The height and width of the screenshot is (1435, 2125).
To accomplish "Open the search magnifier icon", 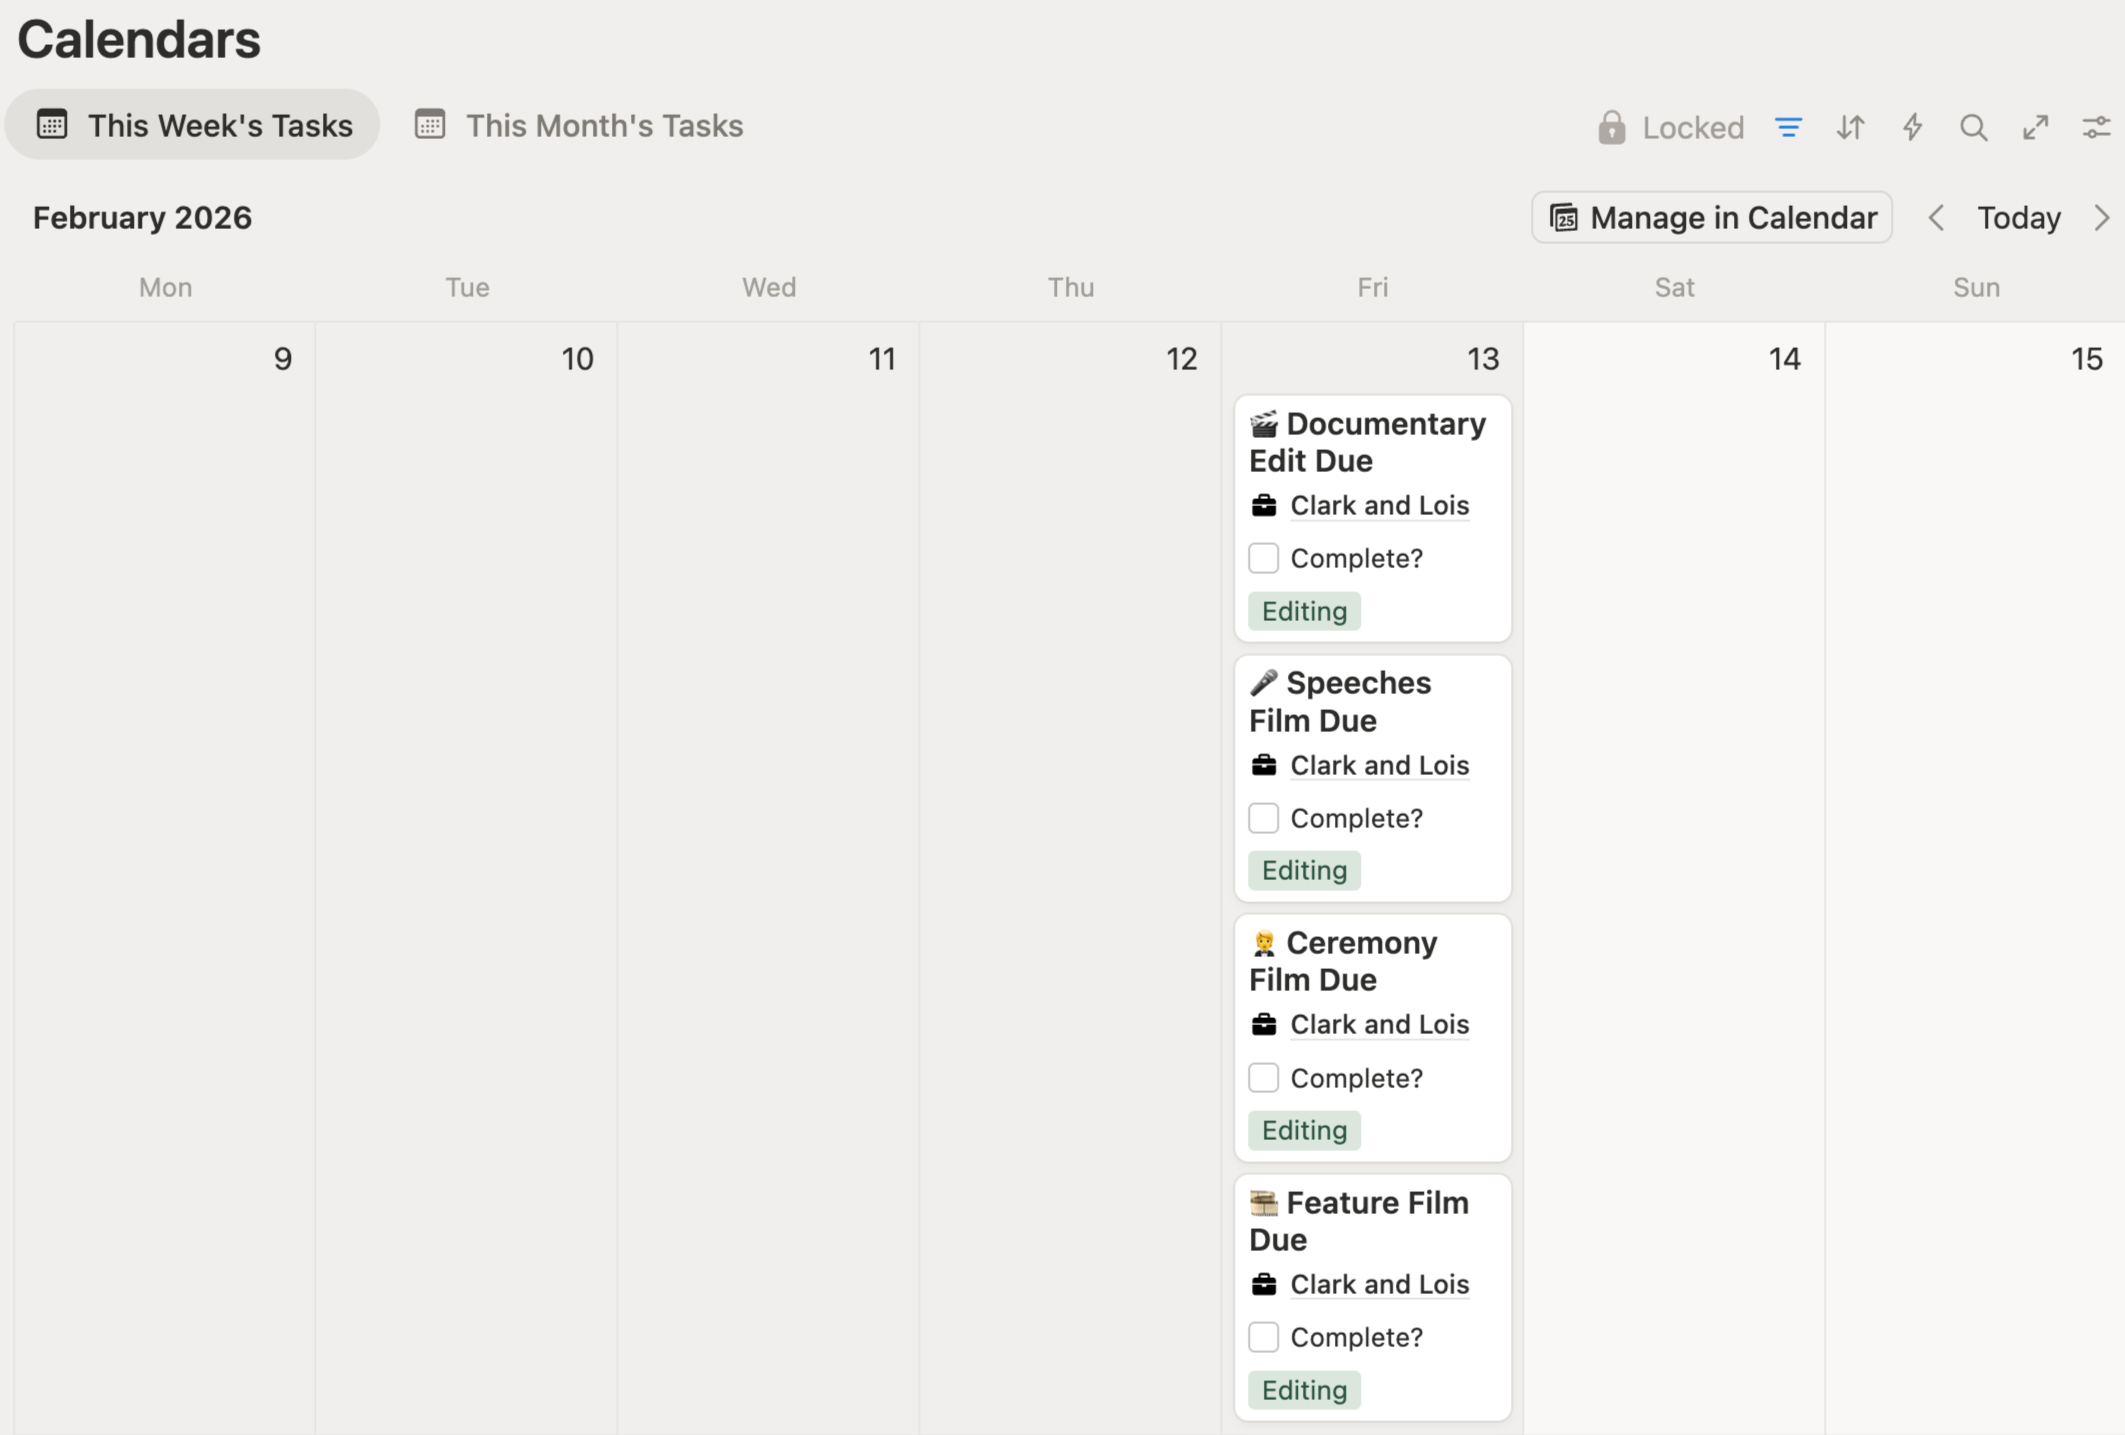I will (x=1973, y=127).
